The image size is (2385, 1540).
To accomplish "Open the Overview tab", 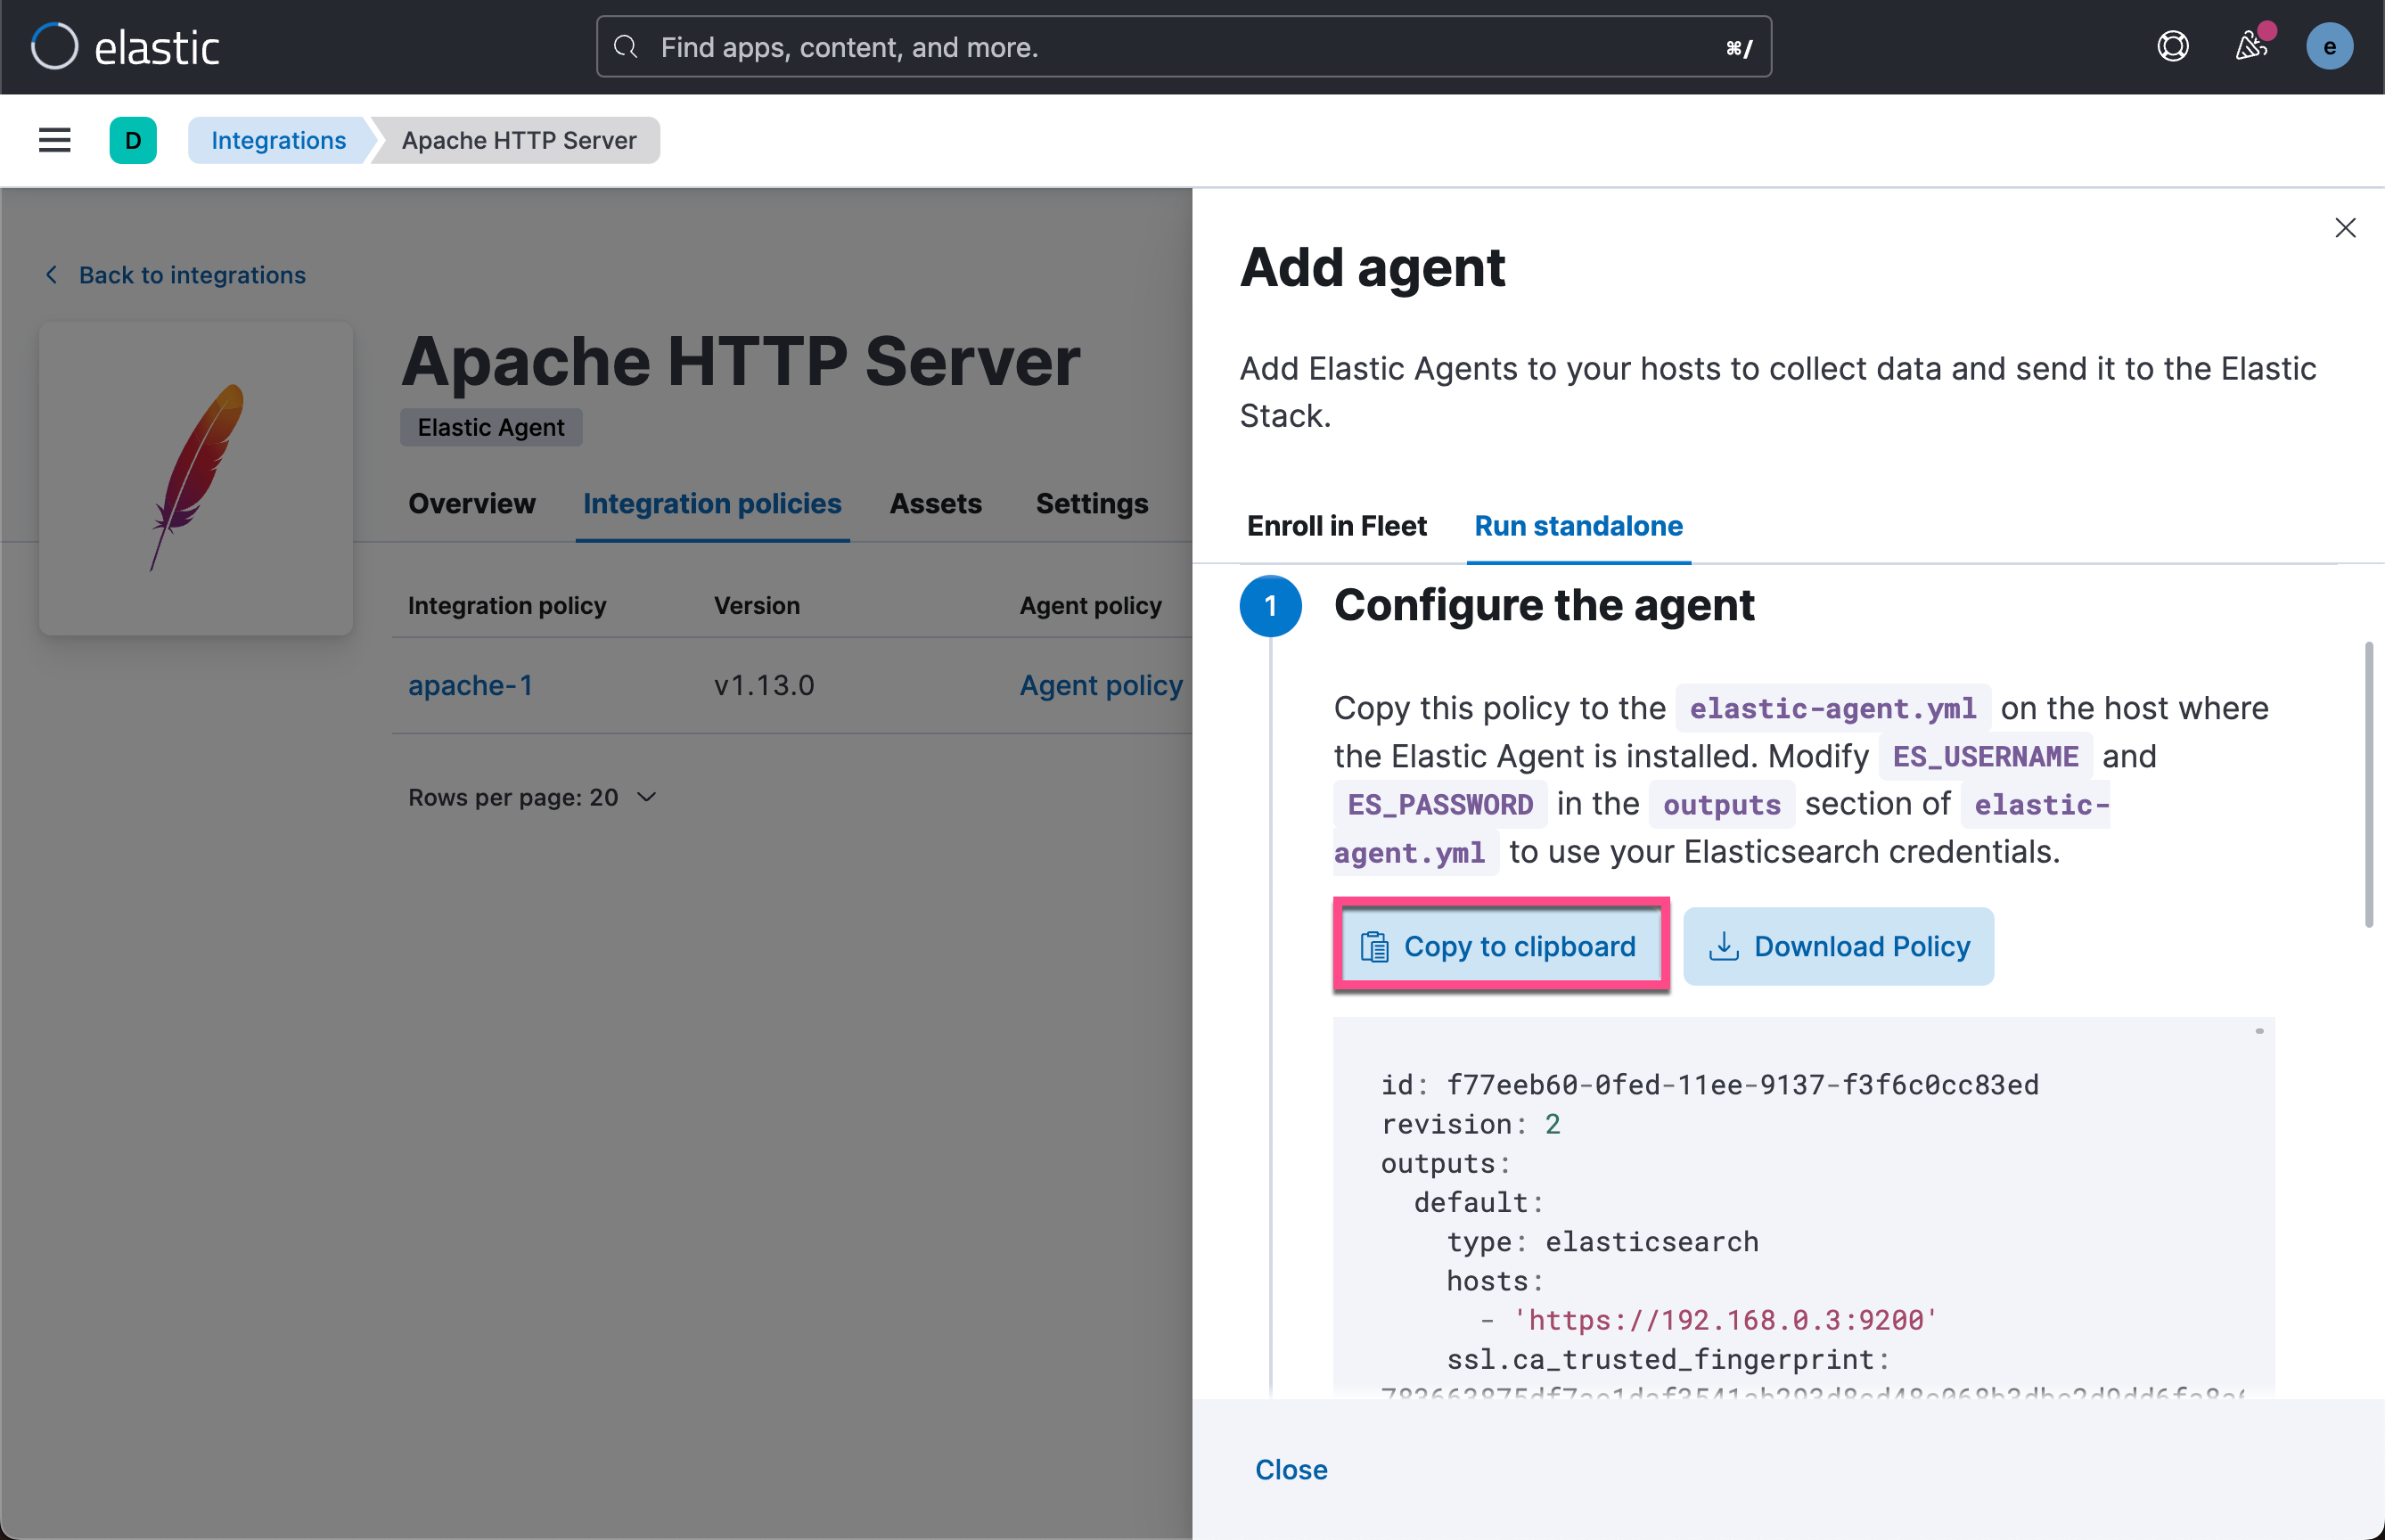I will 471,503.
